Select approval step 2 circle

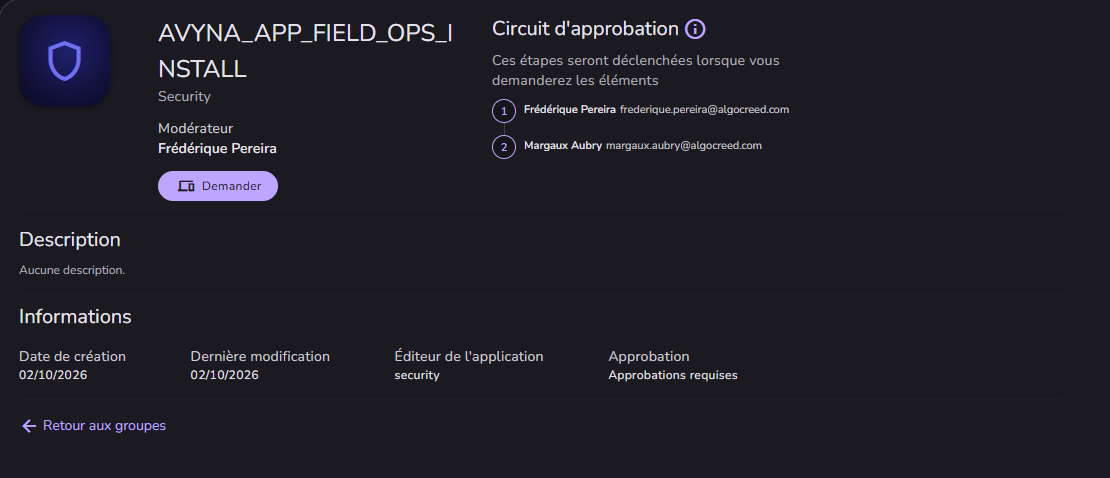504,147
